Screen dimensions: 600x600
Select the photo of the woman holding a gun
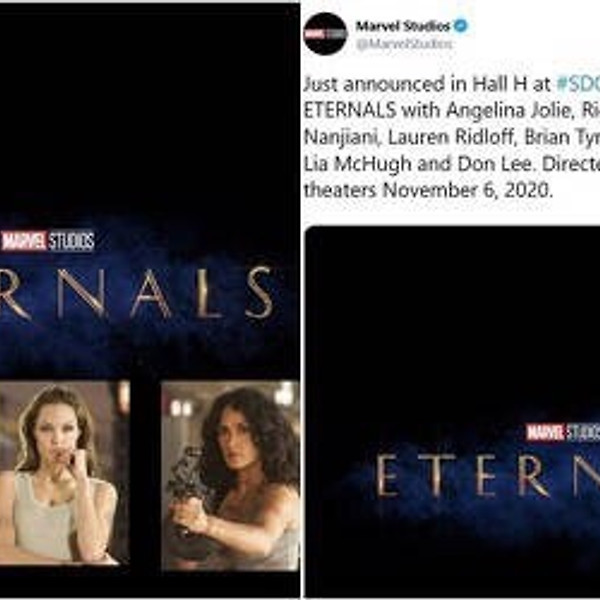coord(230,475)
